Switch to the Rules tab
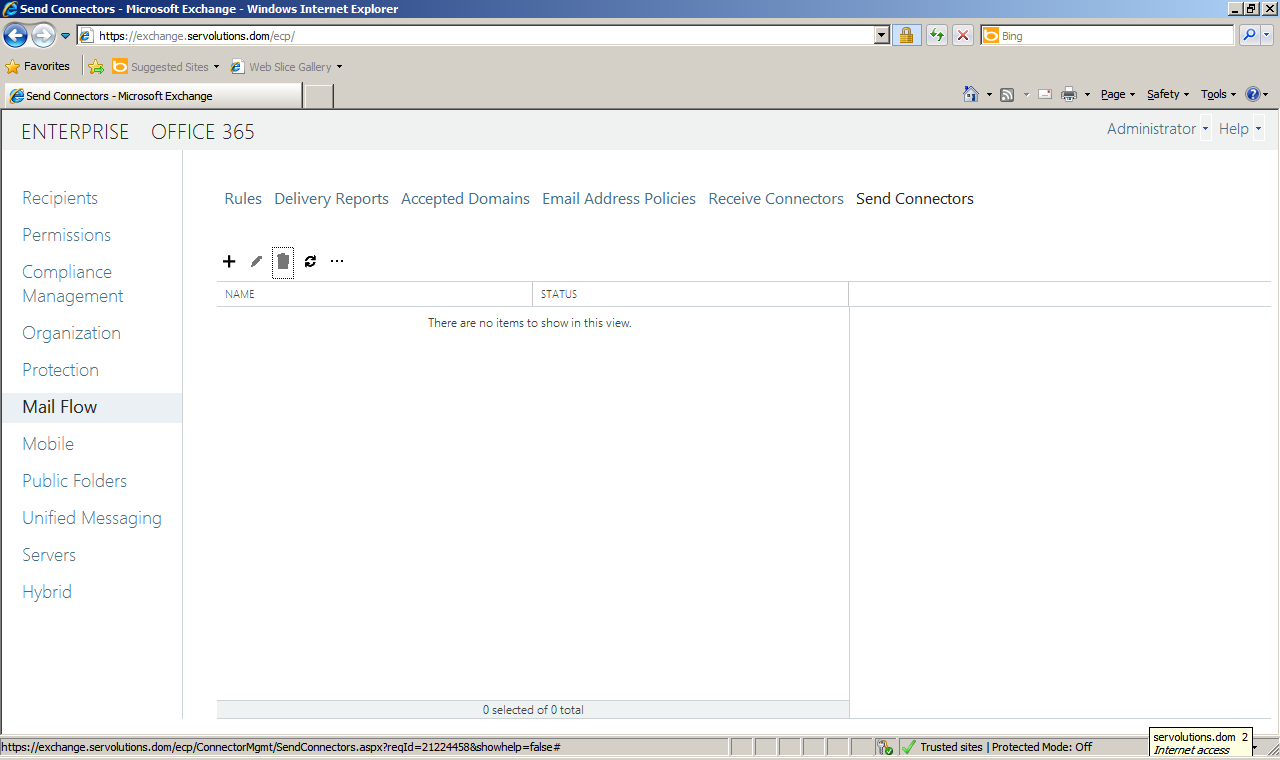 coord(243,199)
